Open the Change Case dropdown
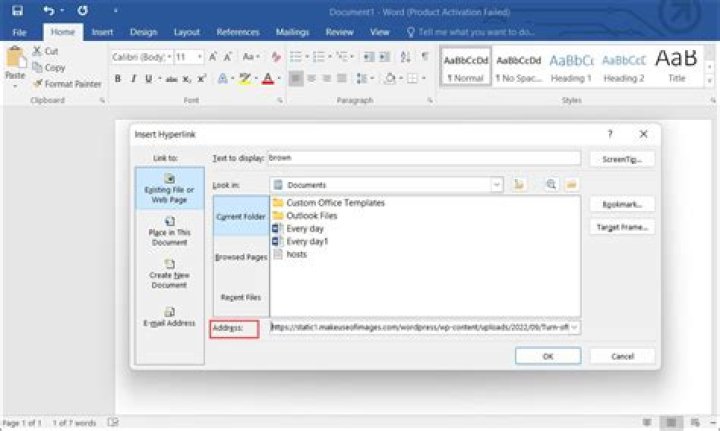Viewport: 720px width, 431px height. pos(251,57)
